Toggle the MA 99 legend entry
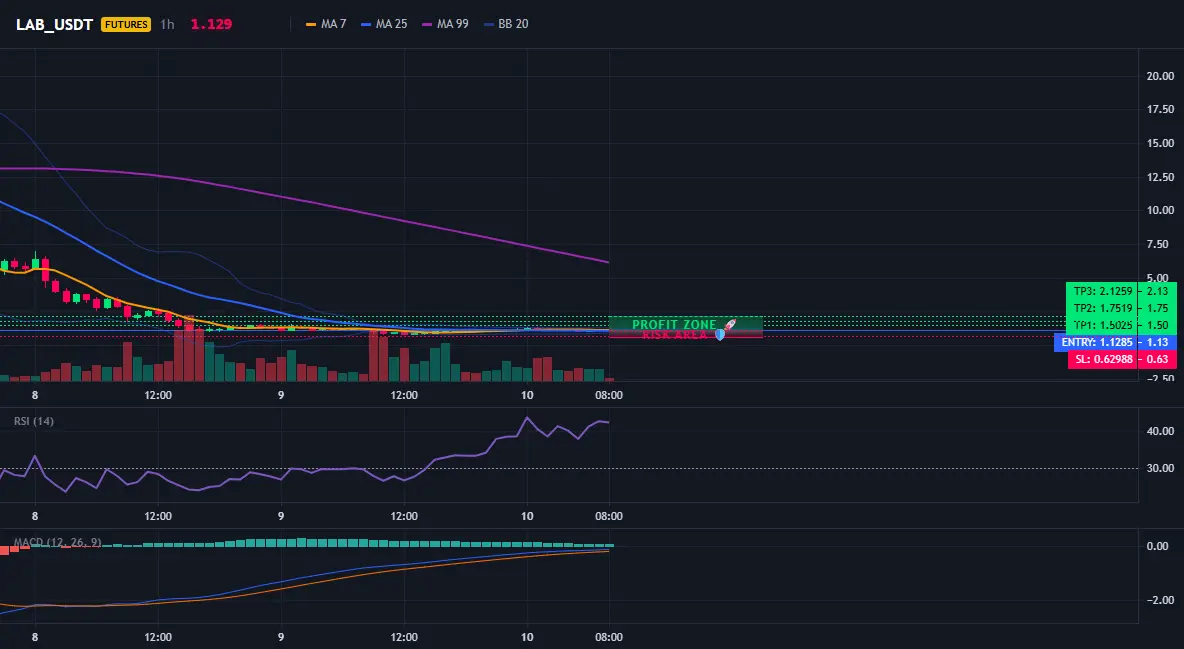The image size is (1184, 649). (446, 24)
